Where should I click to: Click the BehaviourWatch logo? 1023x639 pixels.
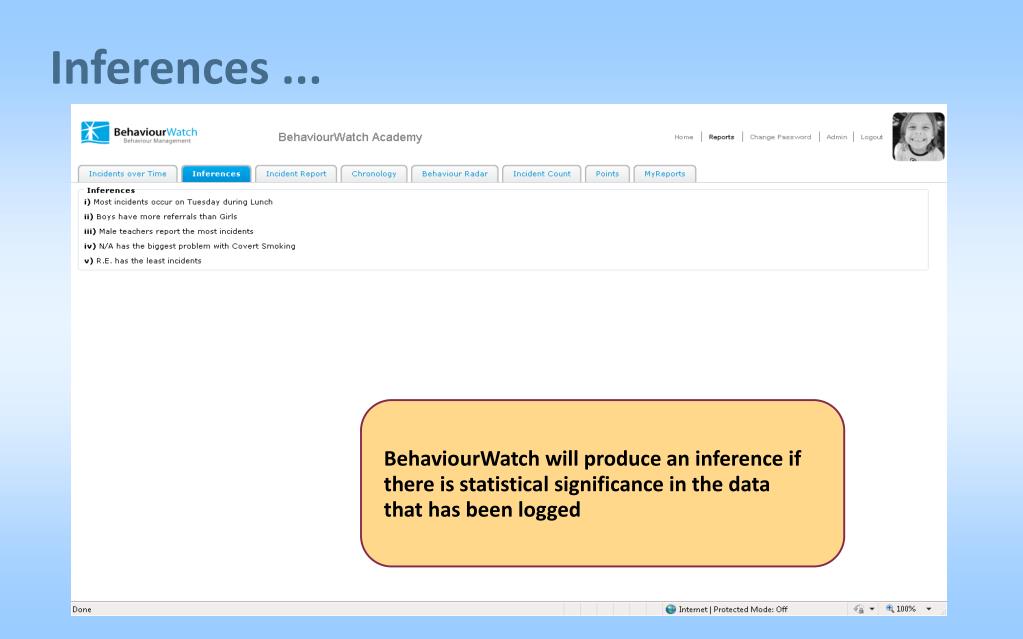(x=139, y=132)
